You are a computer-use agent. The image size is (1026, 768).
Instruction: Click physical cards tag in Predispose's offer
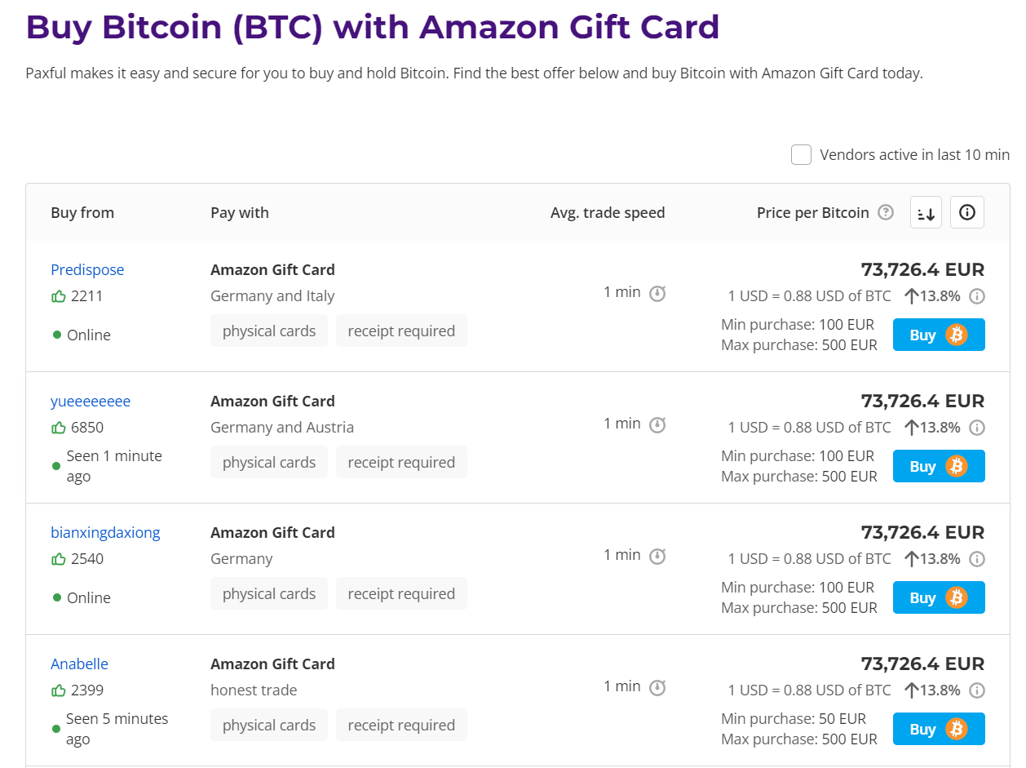tap(269, 331)
